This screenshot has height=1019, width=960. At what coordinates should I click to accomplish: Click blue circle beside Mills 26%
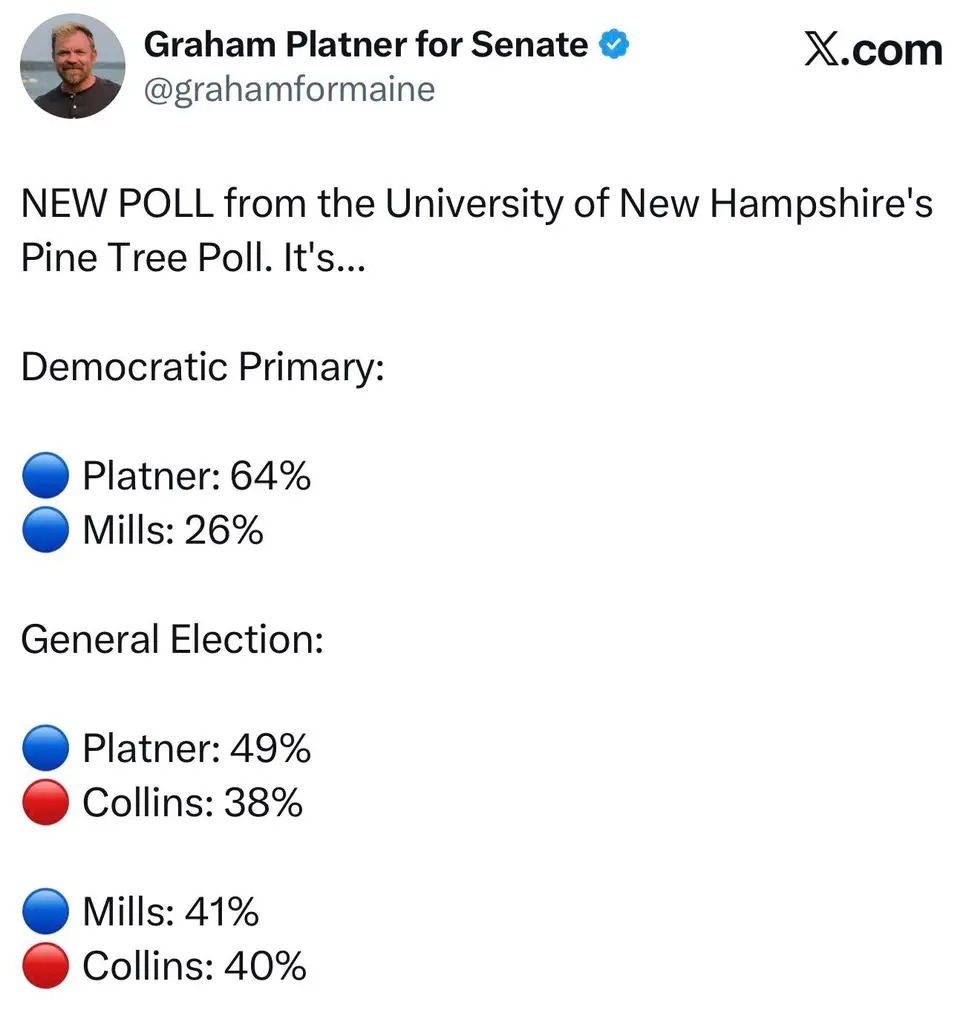click(x=45, y=530)
